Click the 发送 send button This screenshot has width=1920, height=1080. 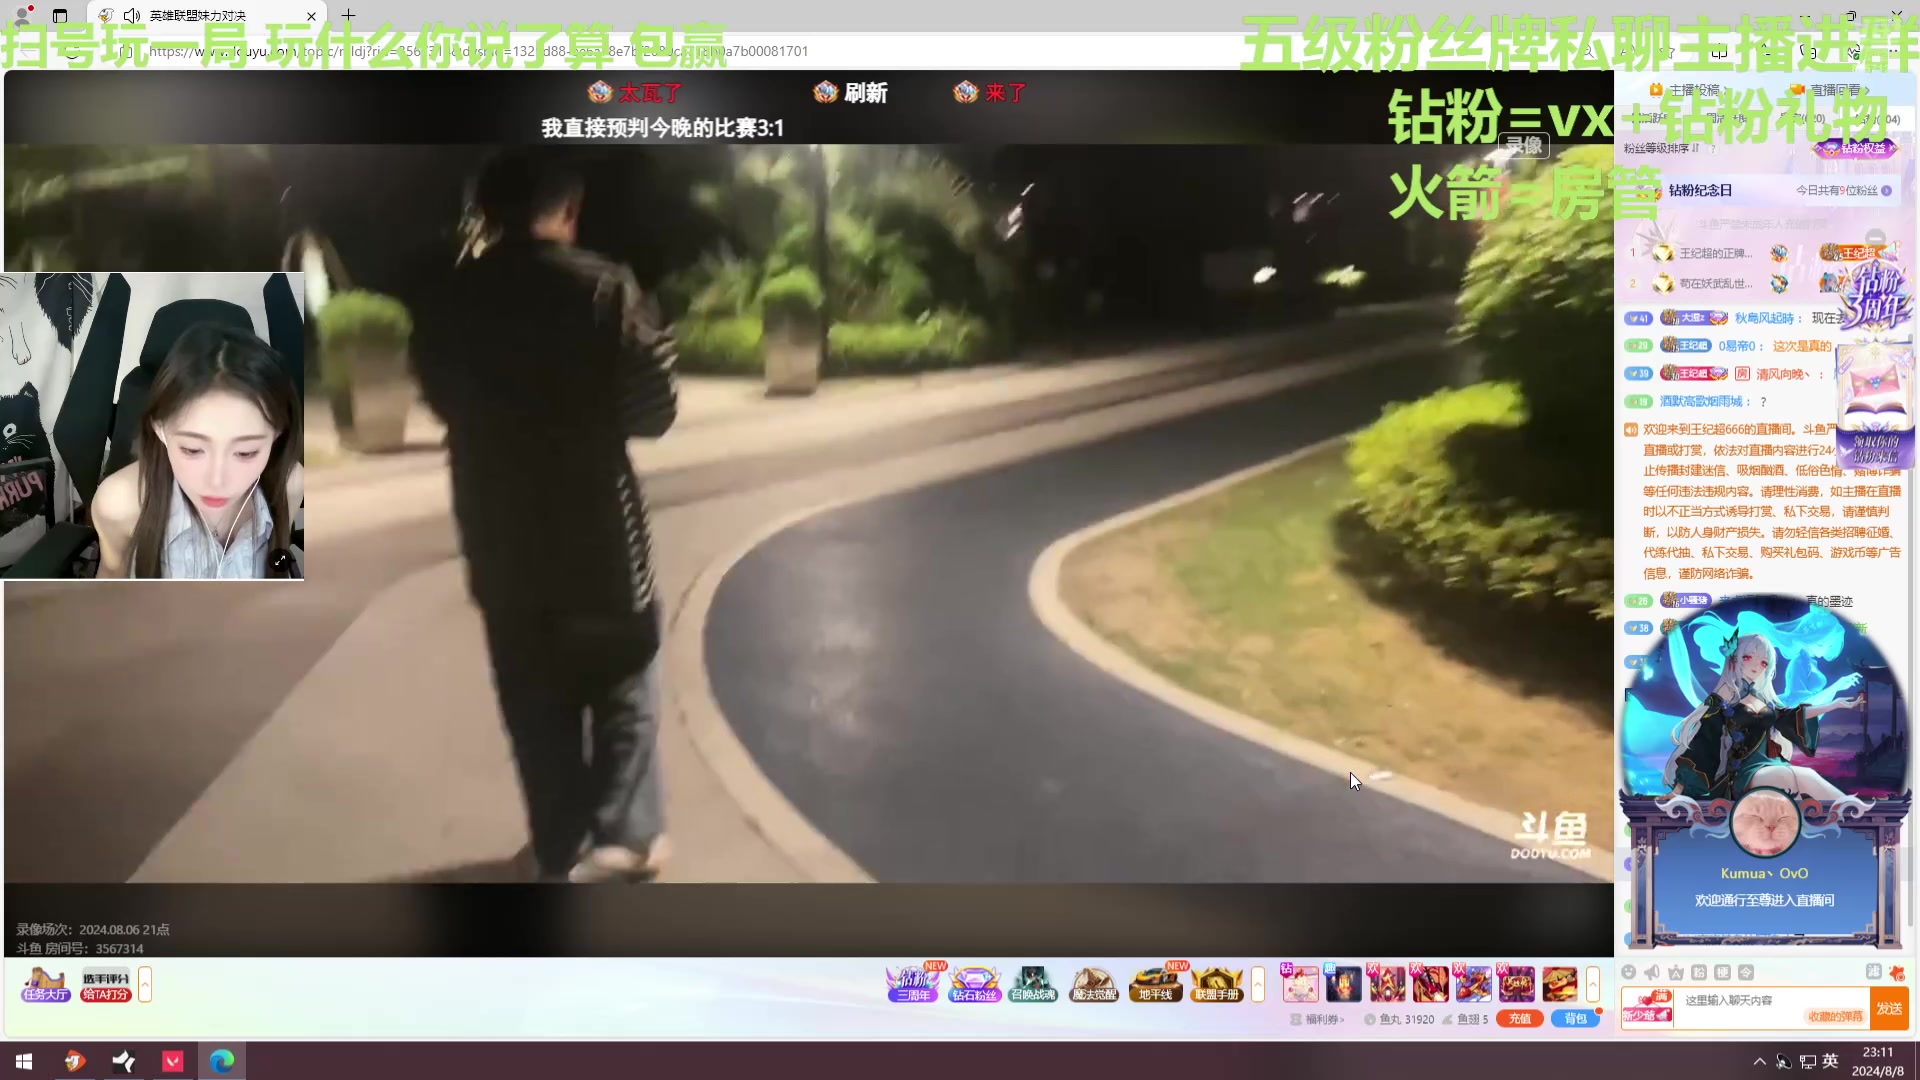tap(1889, 1008)
